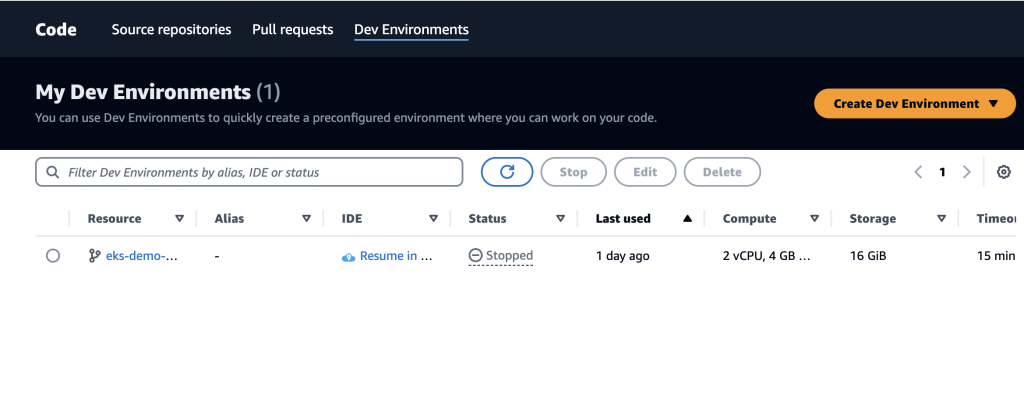Click the Edit button

click(645, 172)
